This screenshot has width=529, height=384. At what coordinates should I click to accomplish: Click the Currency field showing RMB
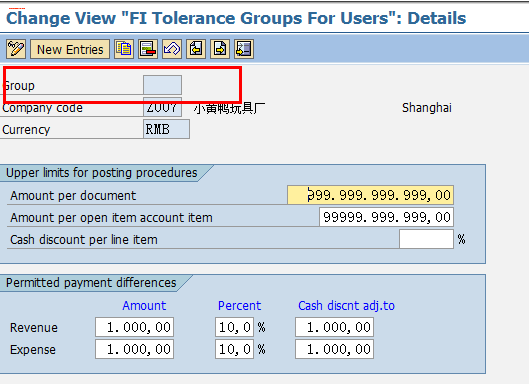[x=166, y=129]
